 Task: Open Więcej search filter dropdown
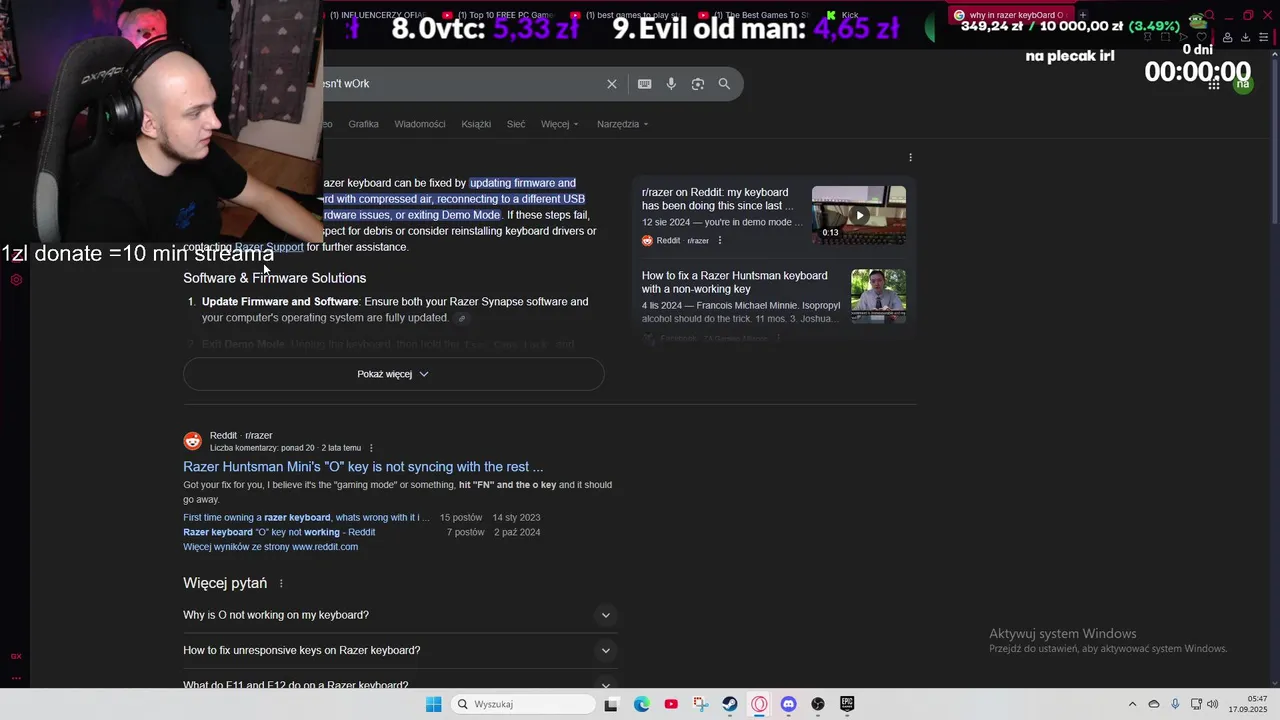tap(559, 124)
